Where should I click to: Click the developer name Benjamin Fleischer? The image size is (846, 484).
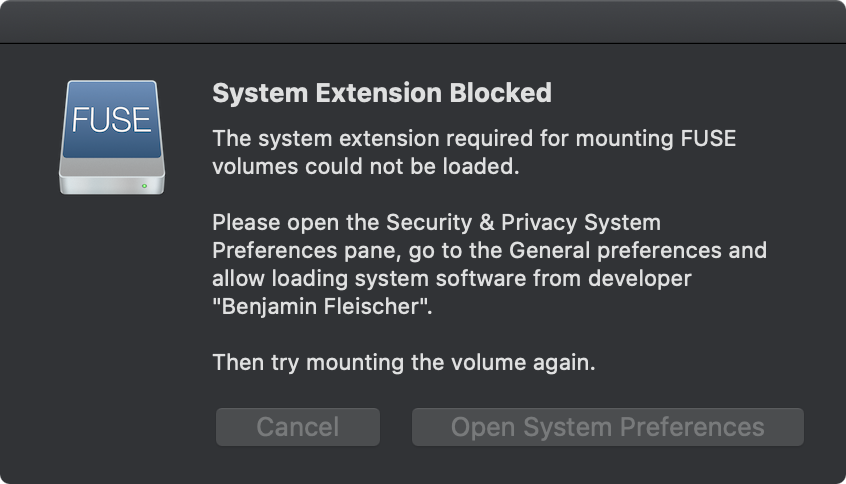coord(322,306)
